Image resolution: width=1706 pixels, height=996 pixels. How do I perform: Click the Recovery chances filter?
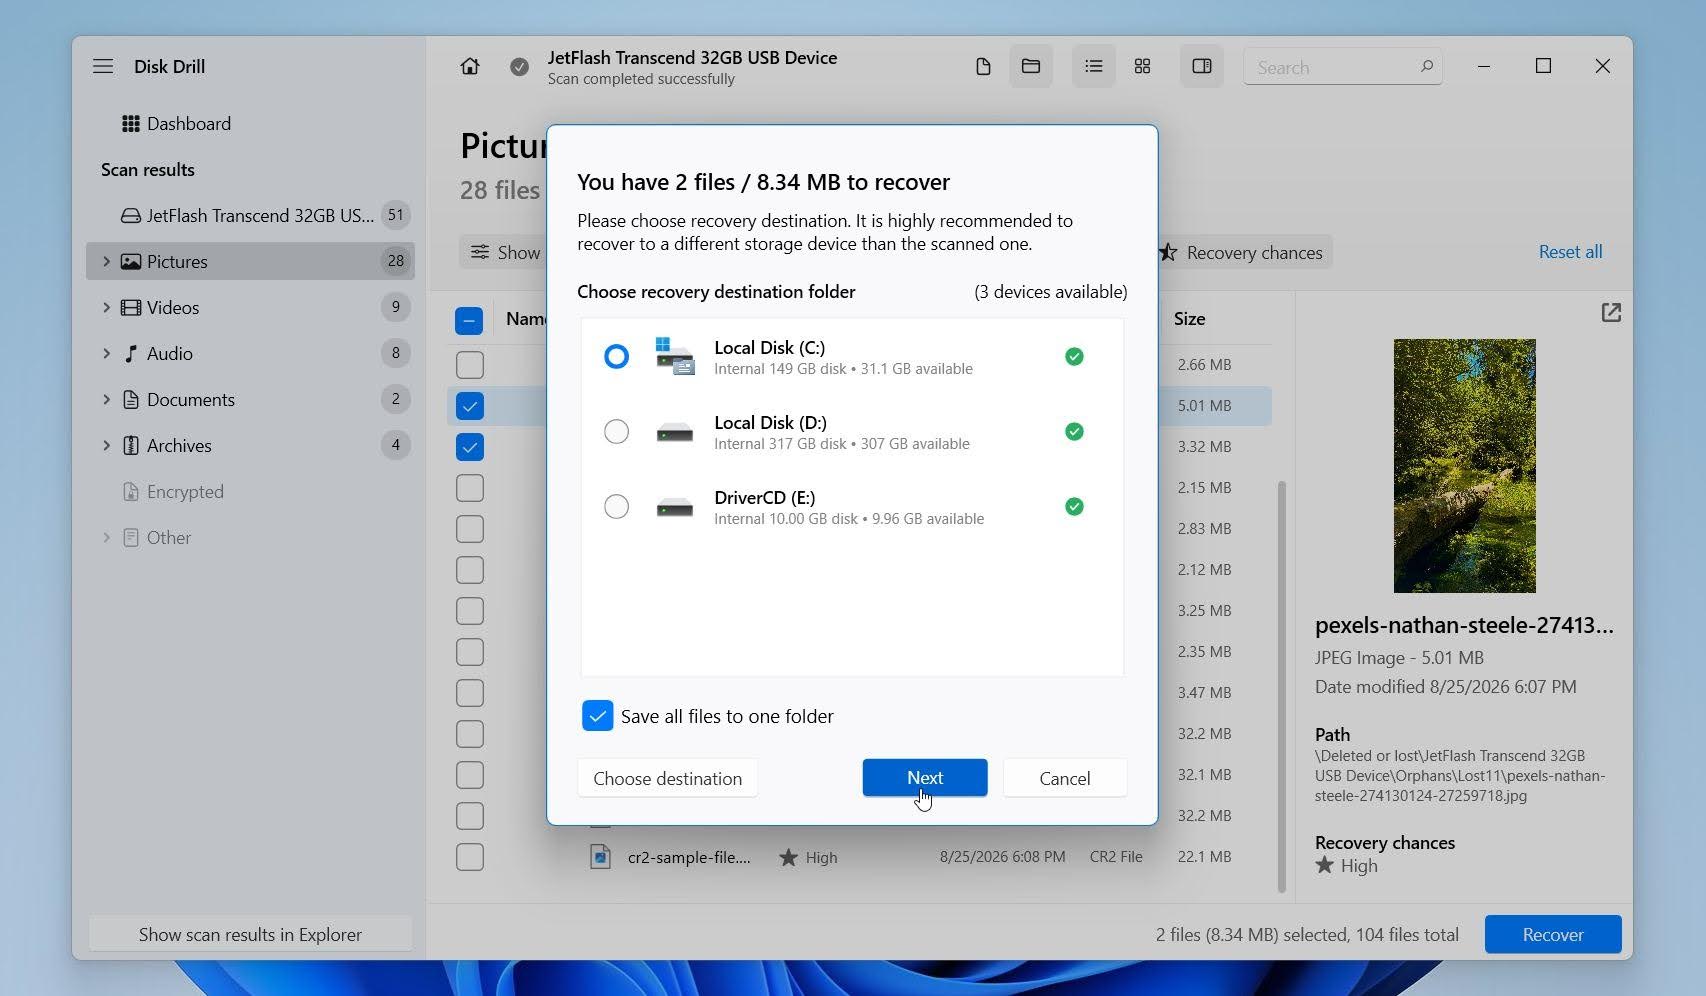tap(1244, 252)
